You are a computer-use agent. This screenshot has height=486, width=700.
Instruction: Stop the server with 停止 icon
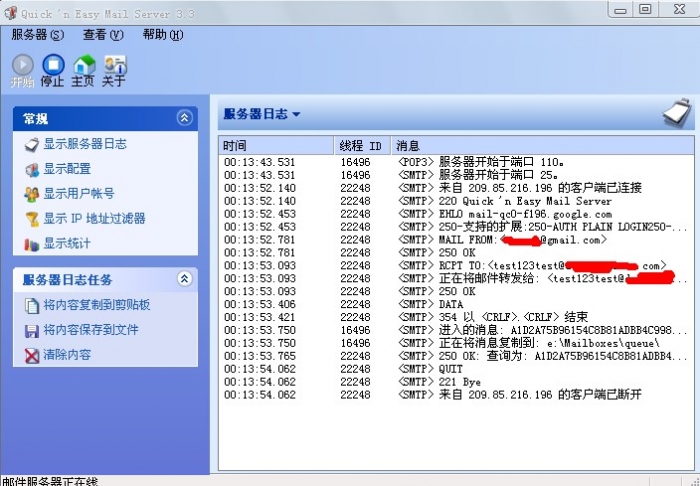53,65
